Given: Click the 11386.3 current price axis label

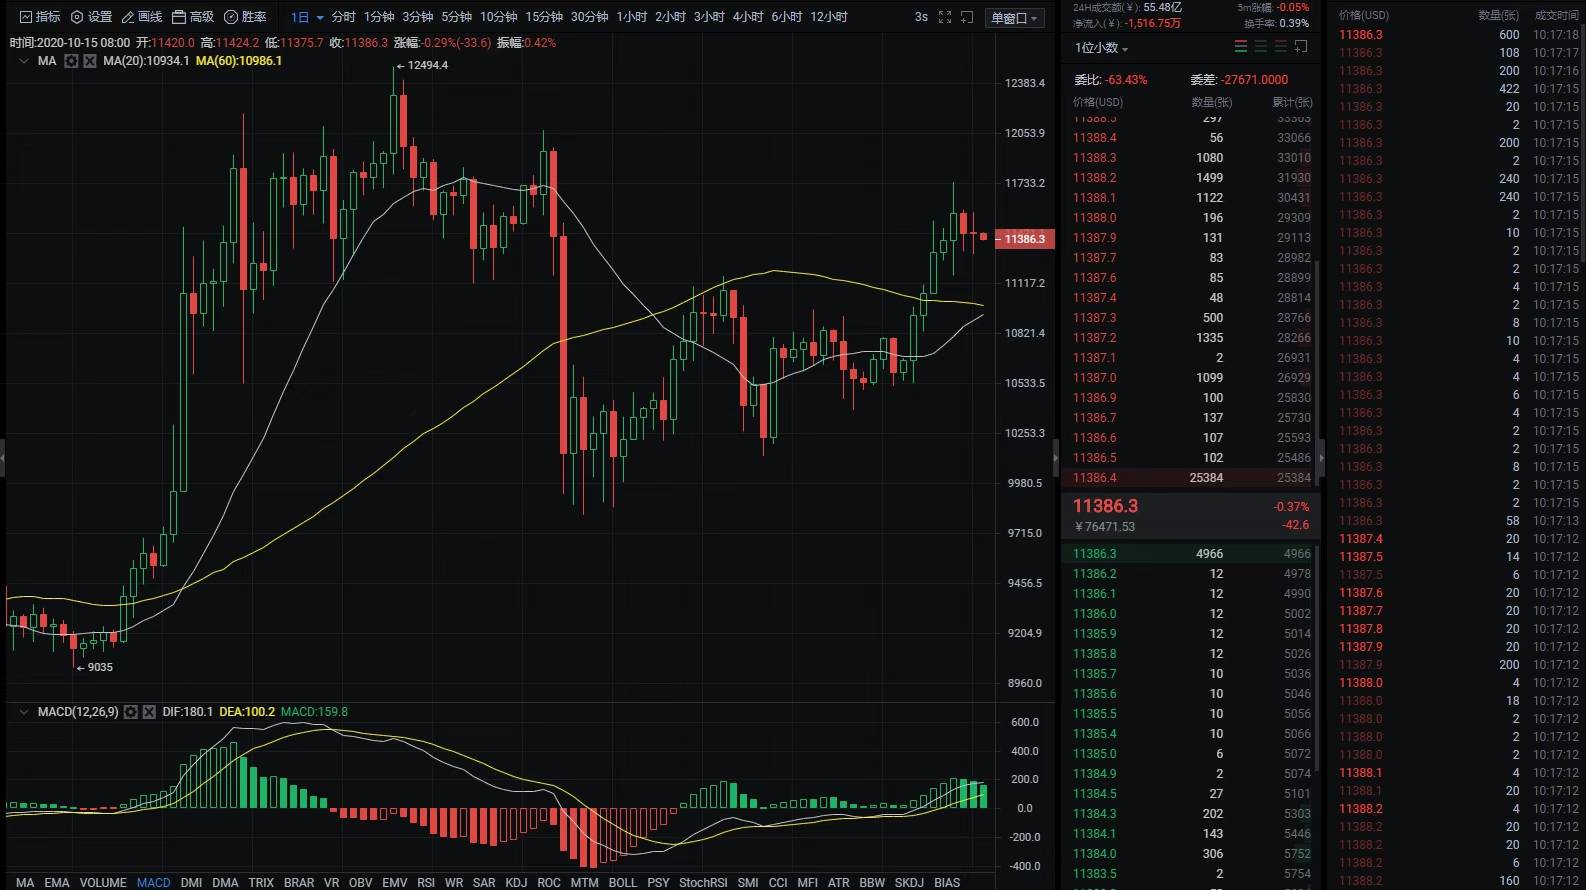Looking at the screenshot, I should pyautogui.click(x=1024, y=239).
